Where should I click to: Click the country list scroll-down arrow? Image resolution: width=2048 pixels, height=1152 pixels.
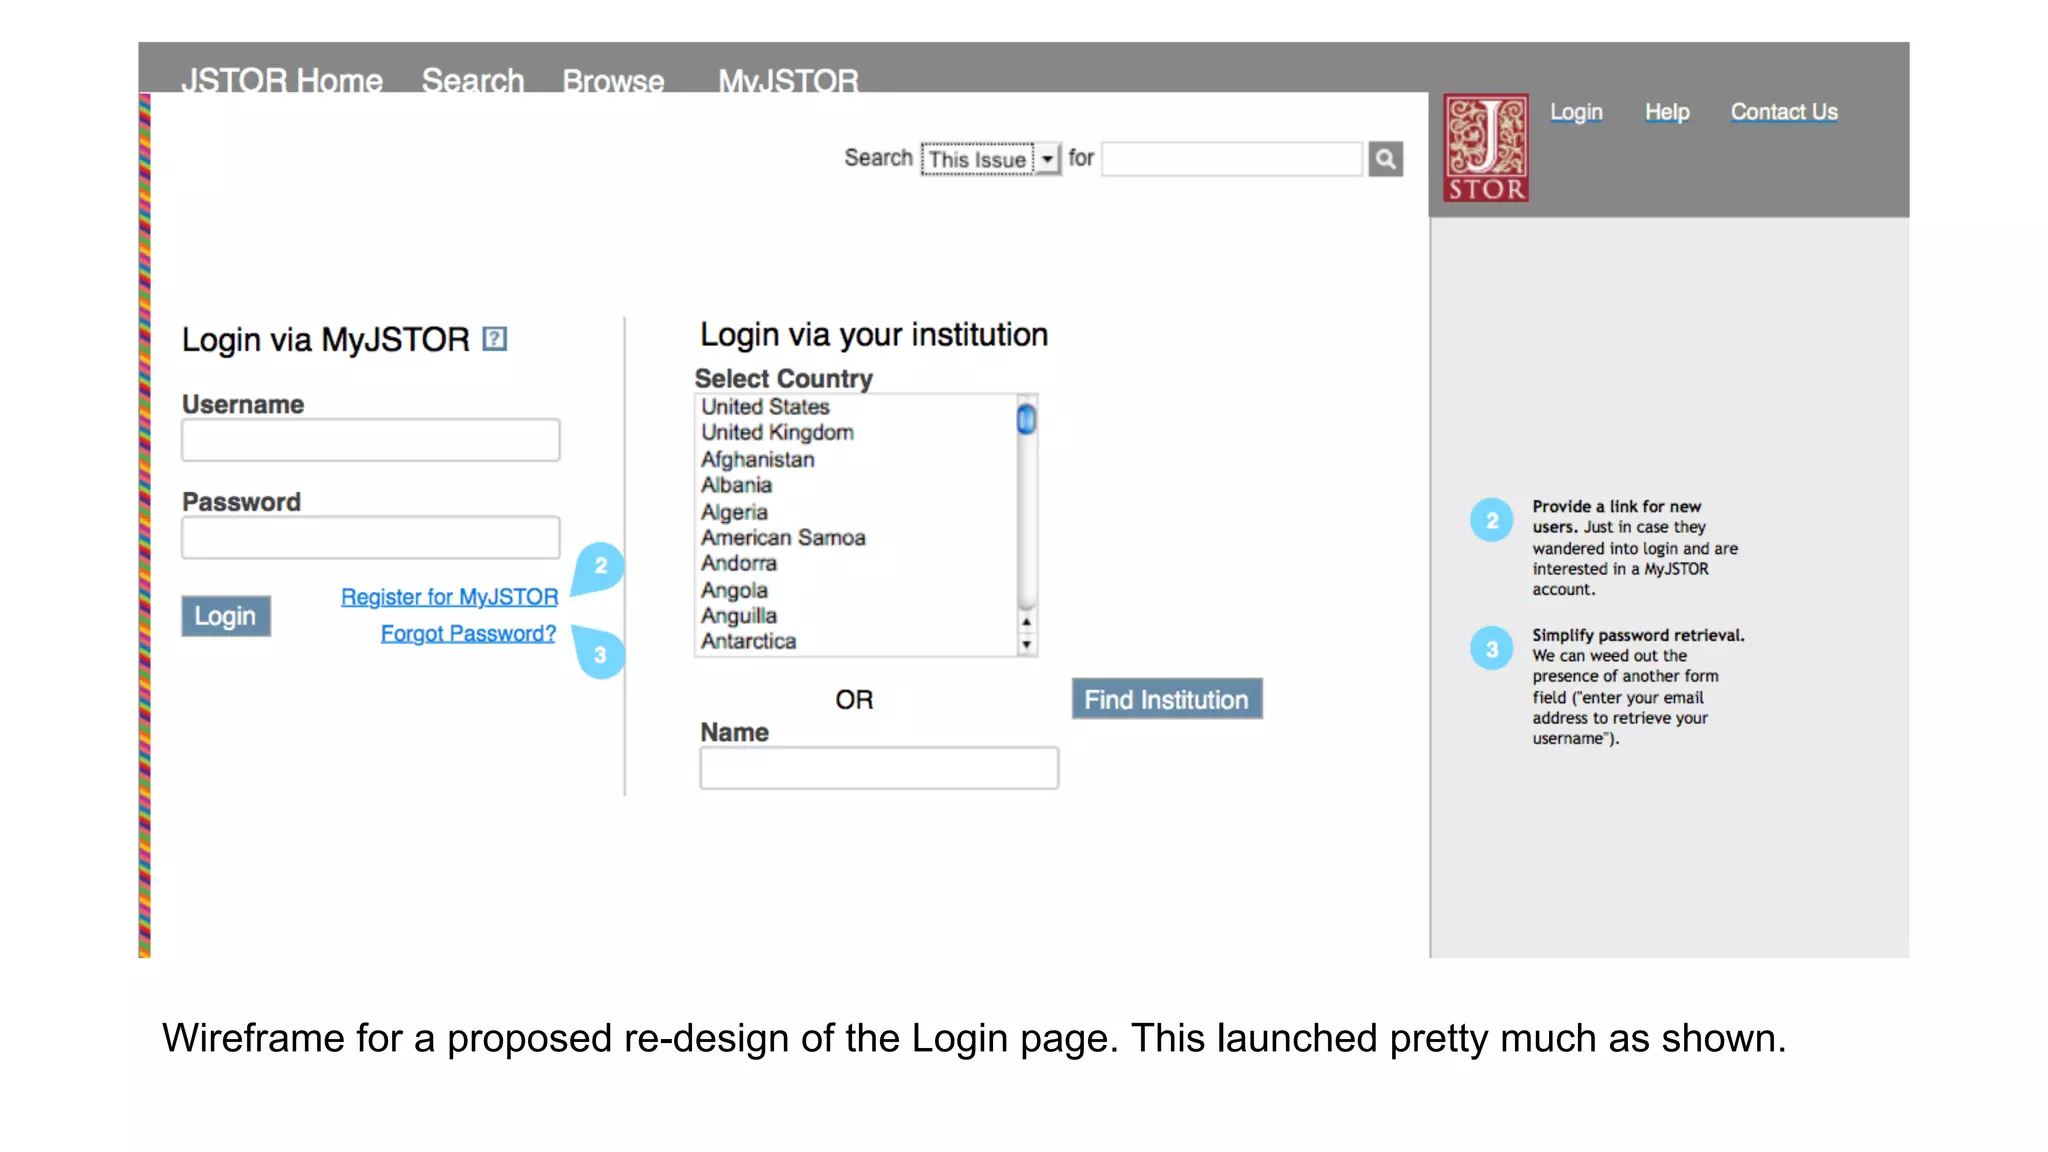1026,645
